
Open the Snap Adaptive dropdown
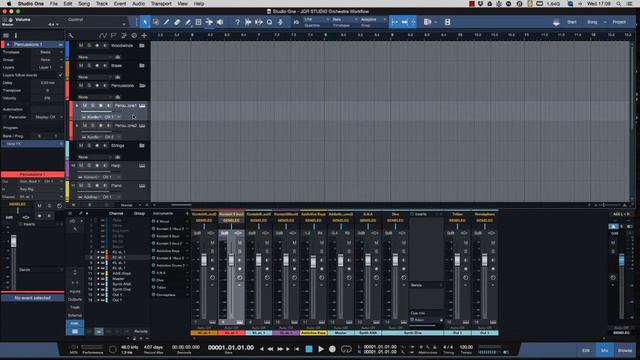click(x=373, y=20)
